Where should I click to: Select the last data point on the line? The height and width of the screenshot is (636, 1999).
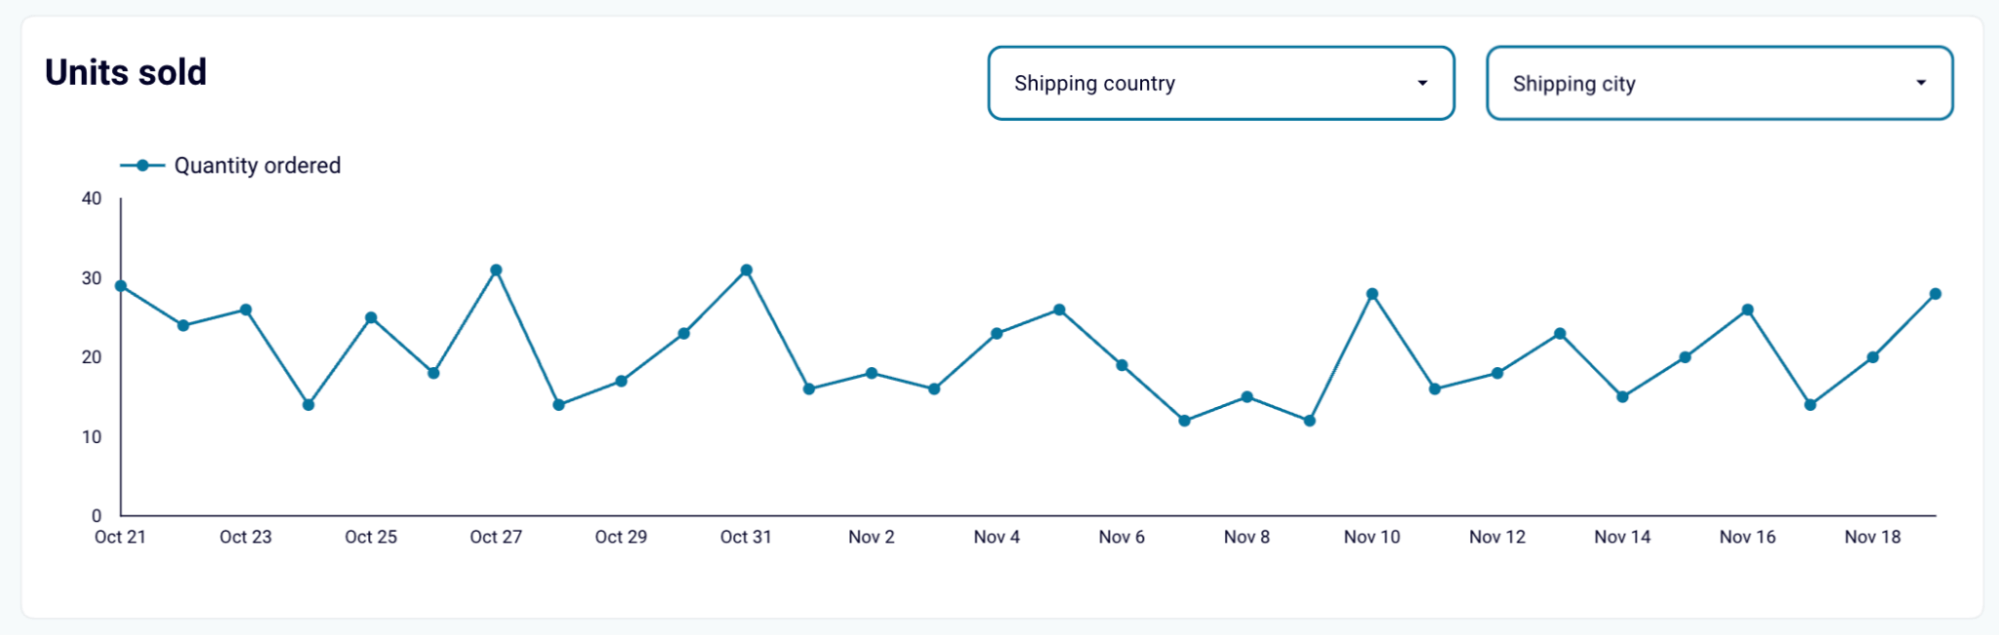[1935, 294]
